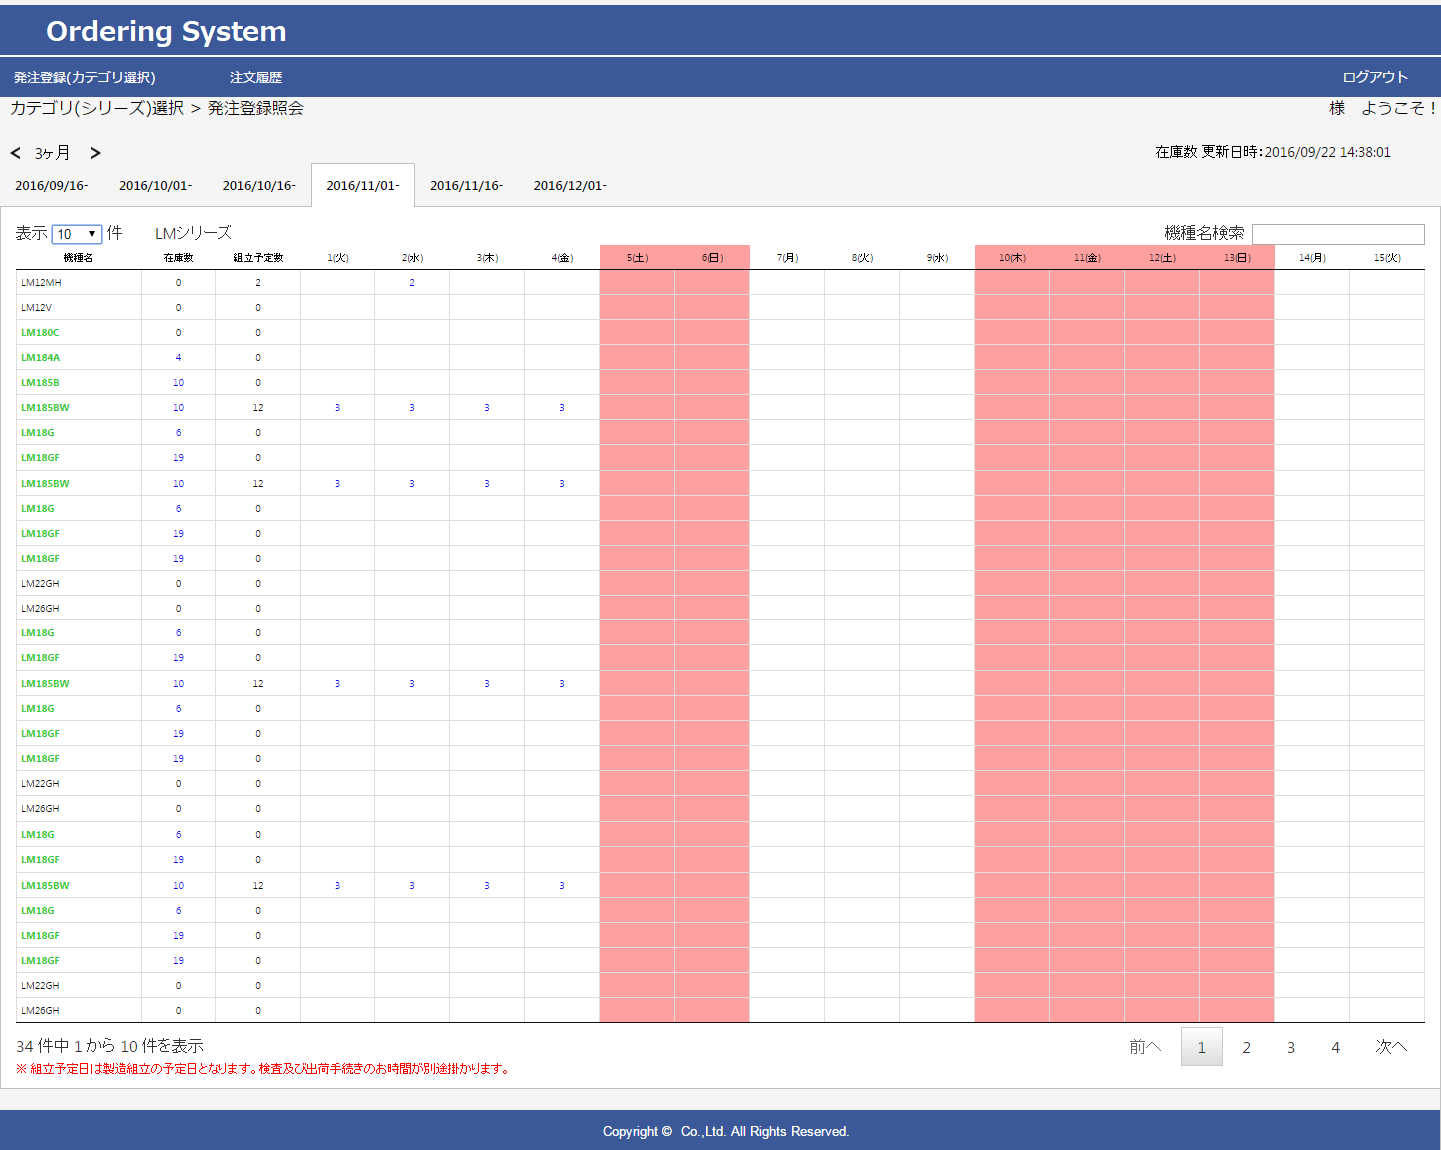Open the display count dropdown showing 10
Screen dimensions: 1441x1150
pyautogui.click(x=77, y=234)
